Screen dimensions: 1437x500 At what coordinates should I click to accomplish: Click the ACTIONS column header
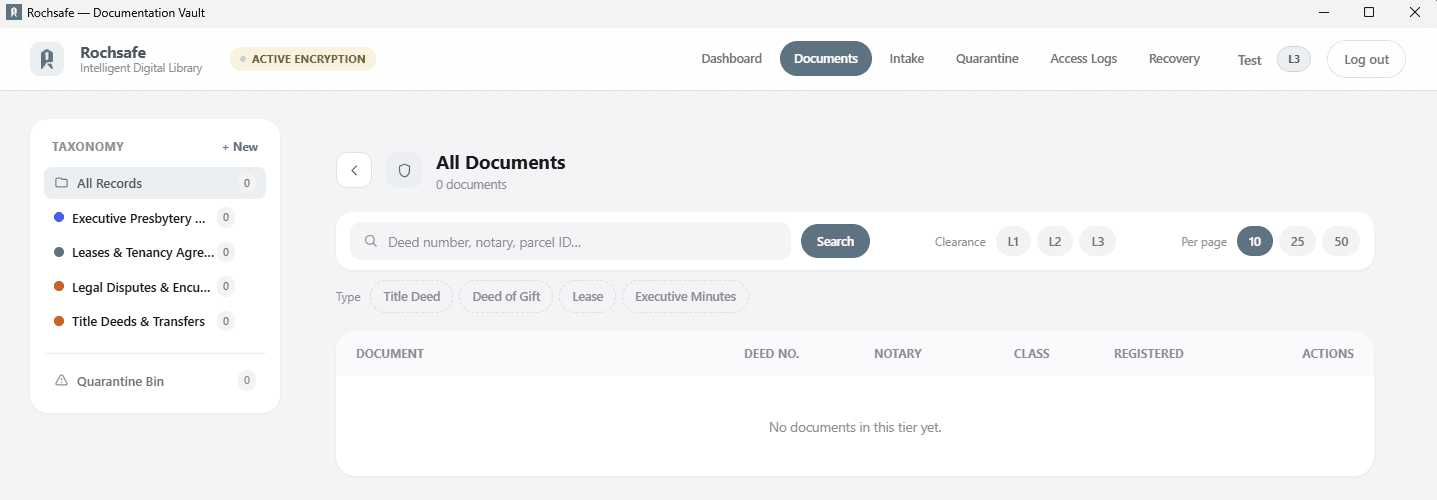pyautogui.click(x=1328, y=354)
